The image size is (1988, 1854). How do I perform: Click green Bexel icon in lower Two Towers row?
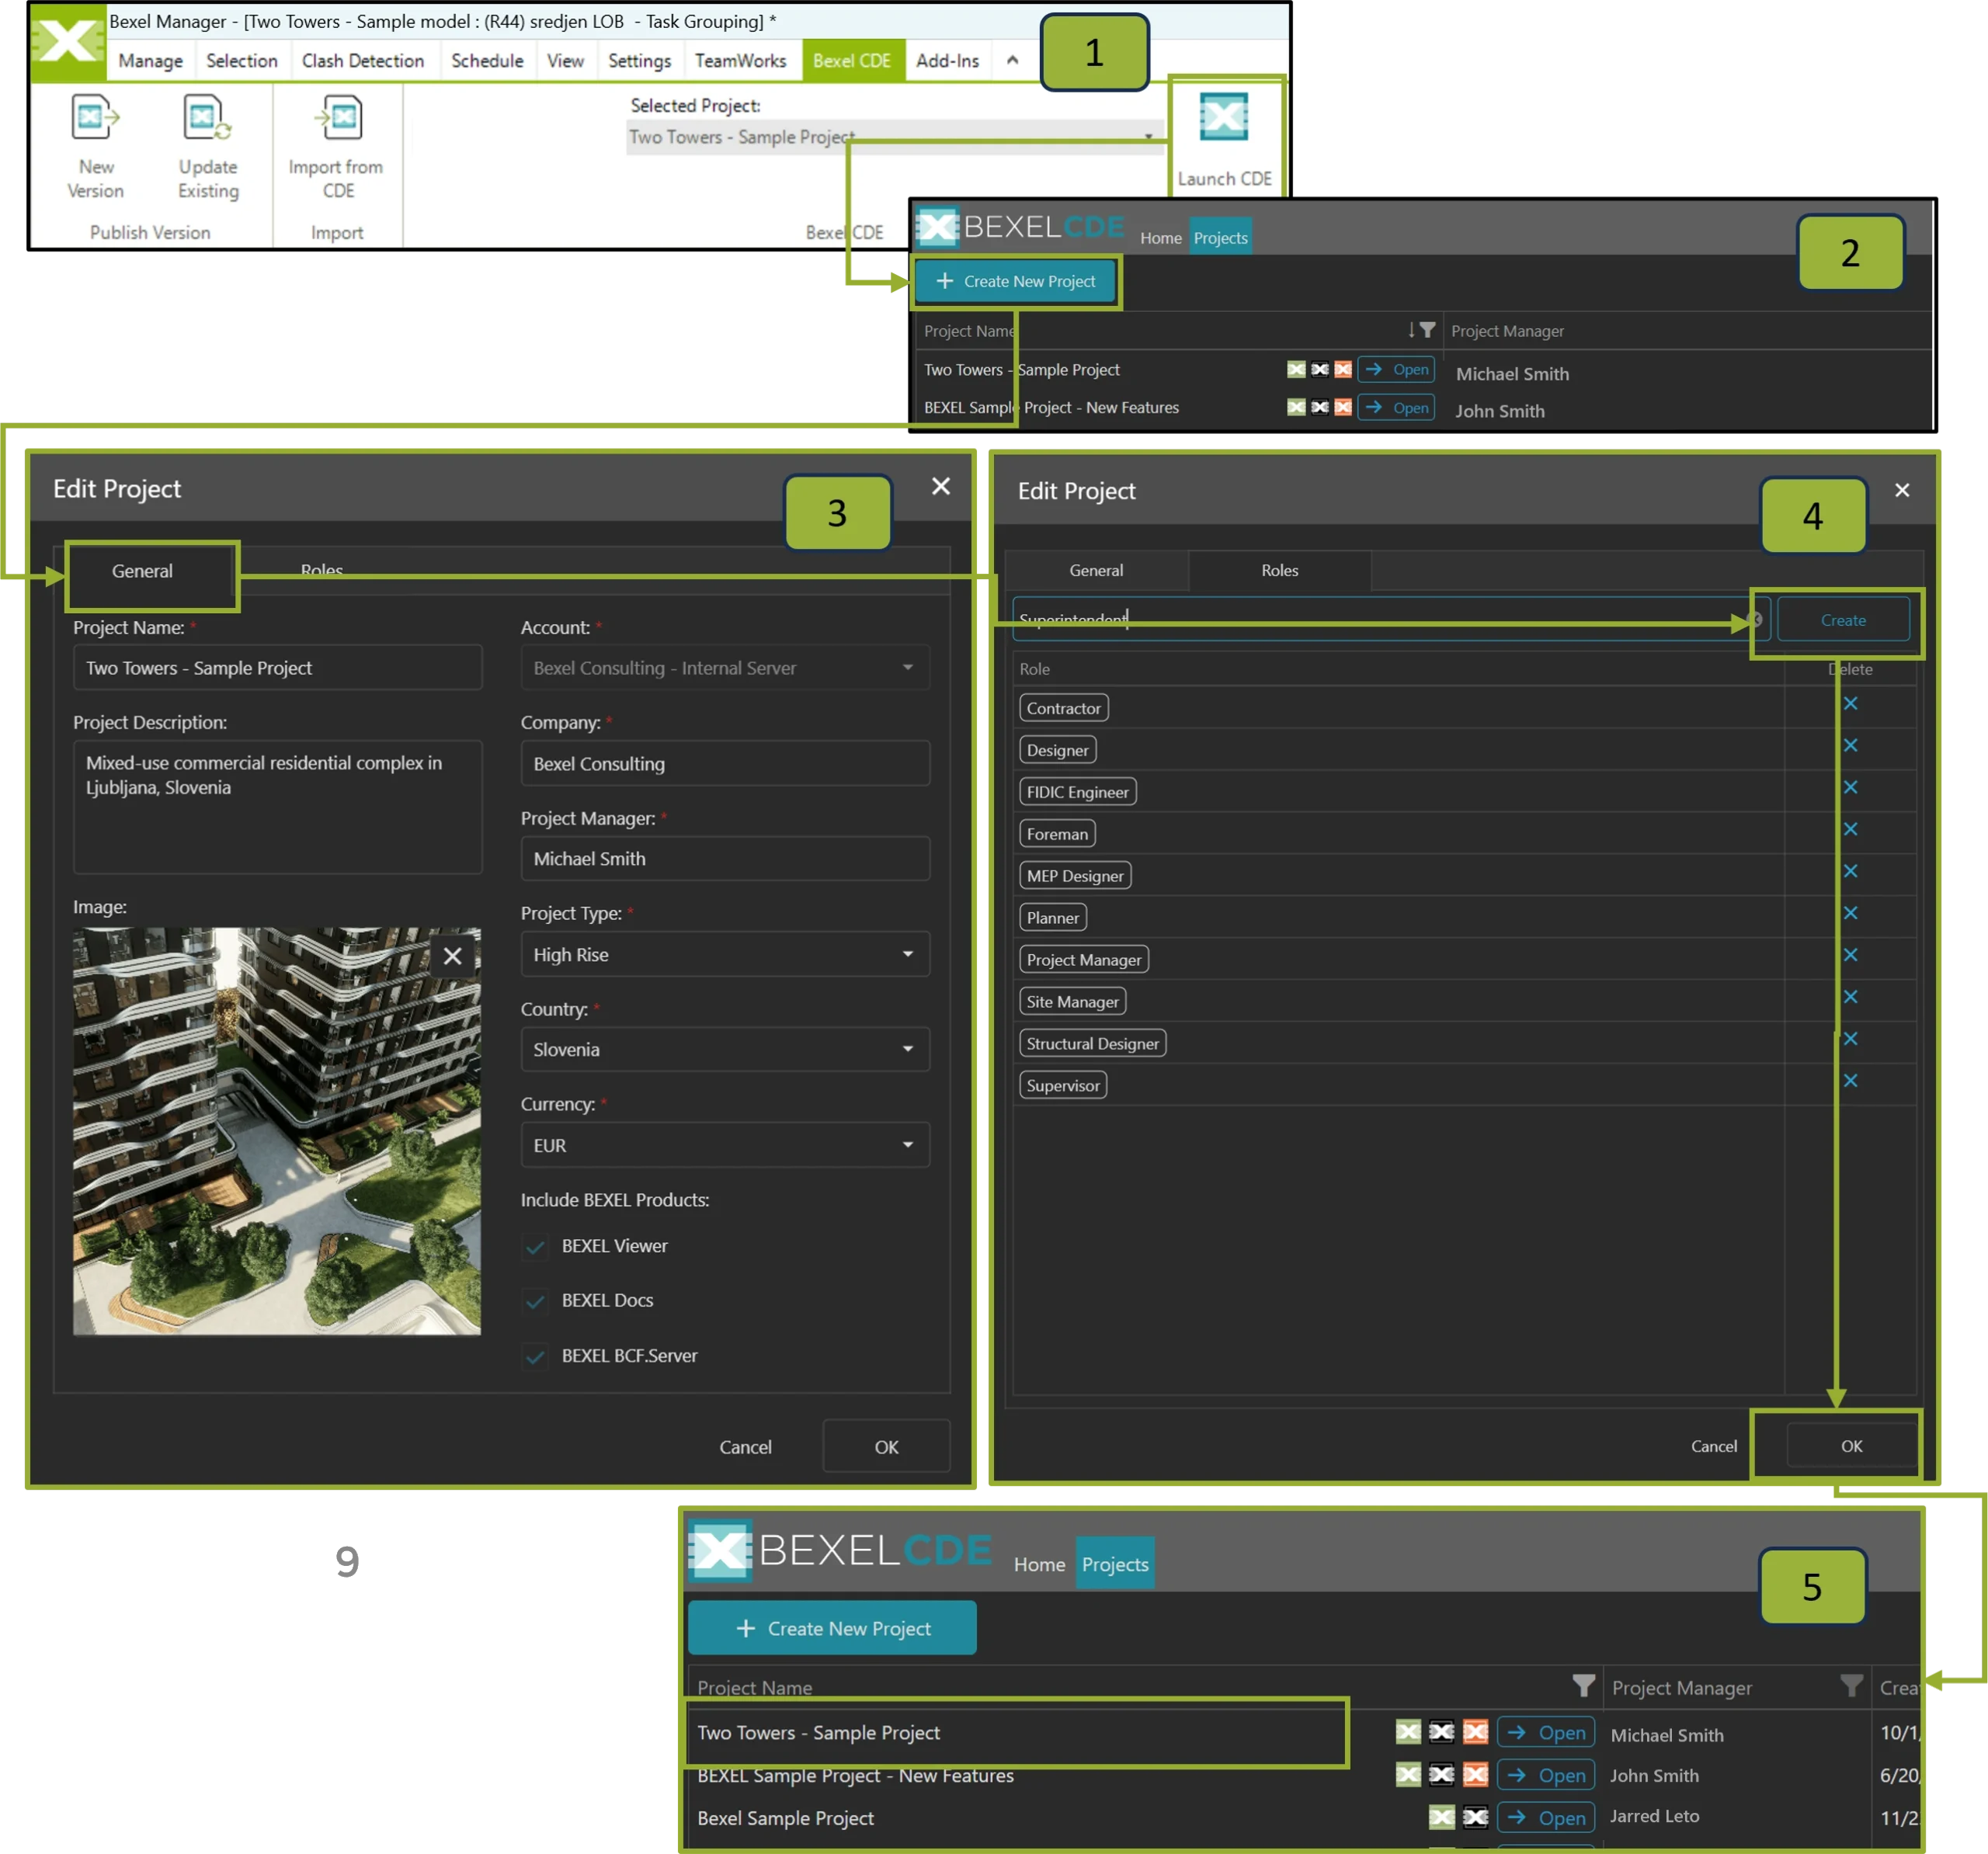click(x=1408, y=1732)
